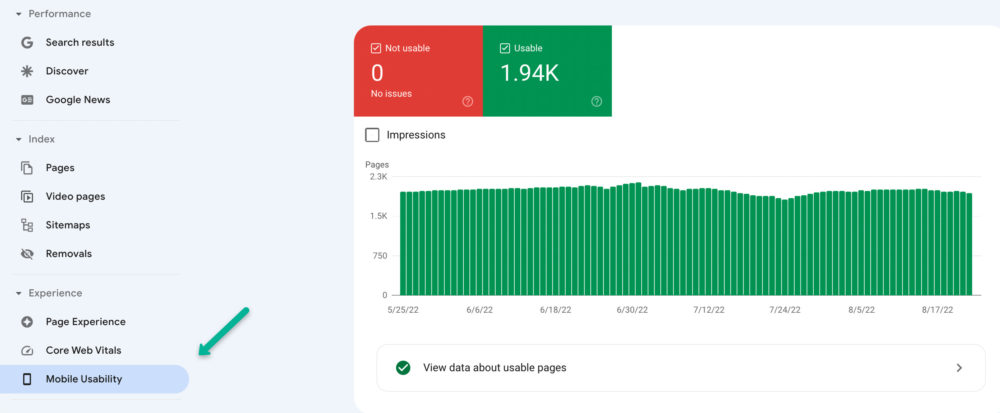Screen dimensions: 1000x413
Task: Enable the Impressions checkbox
Action: click(373, 135)
